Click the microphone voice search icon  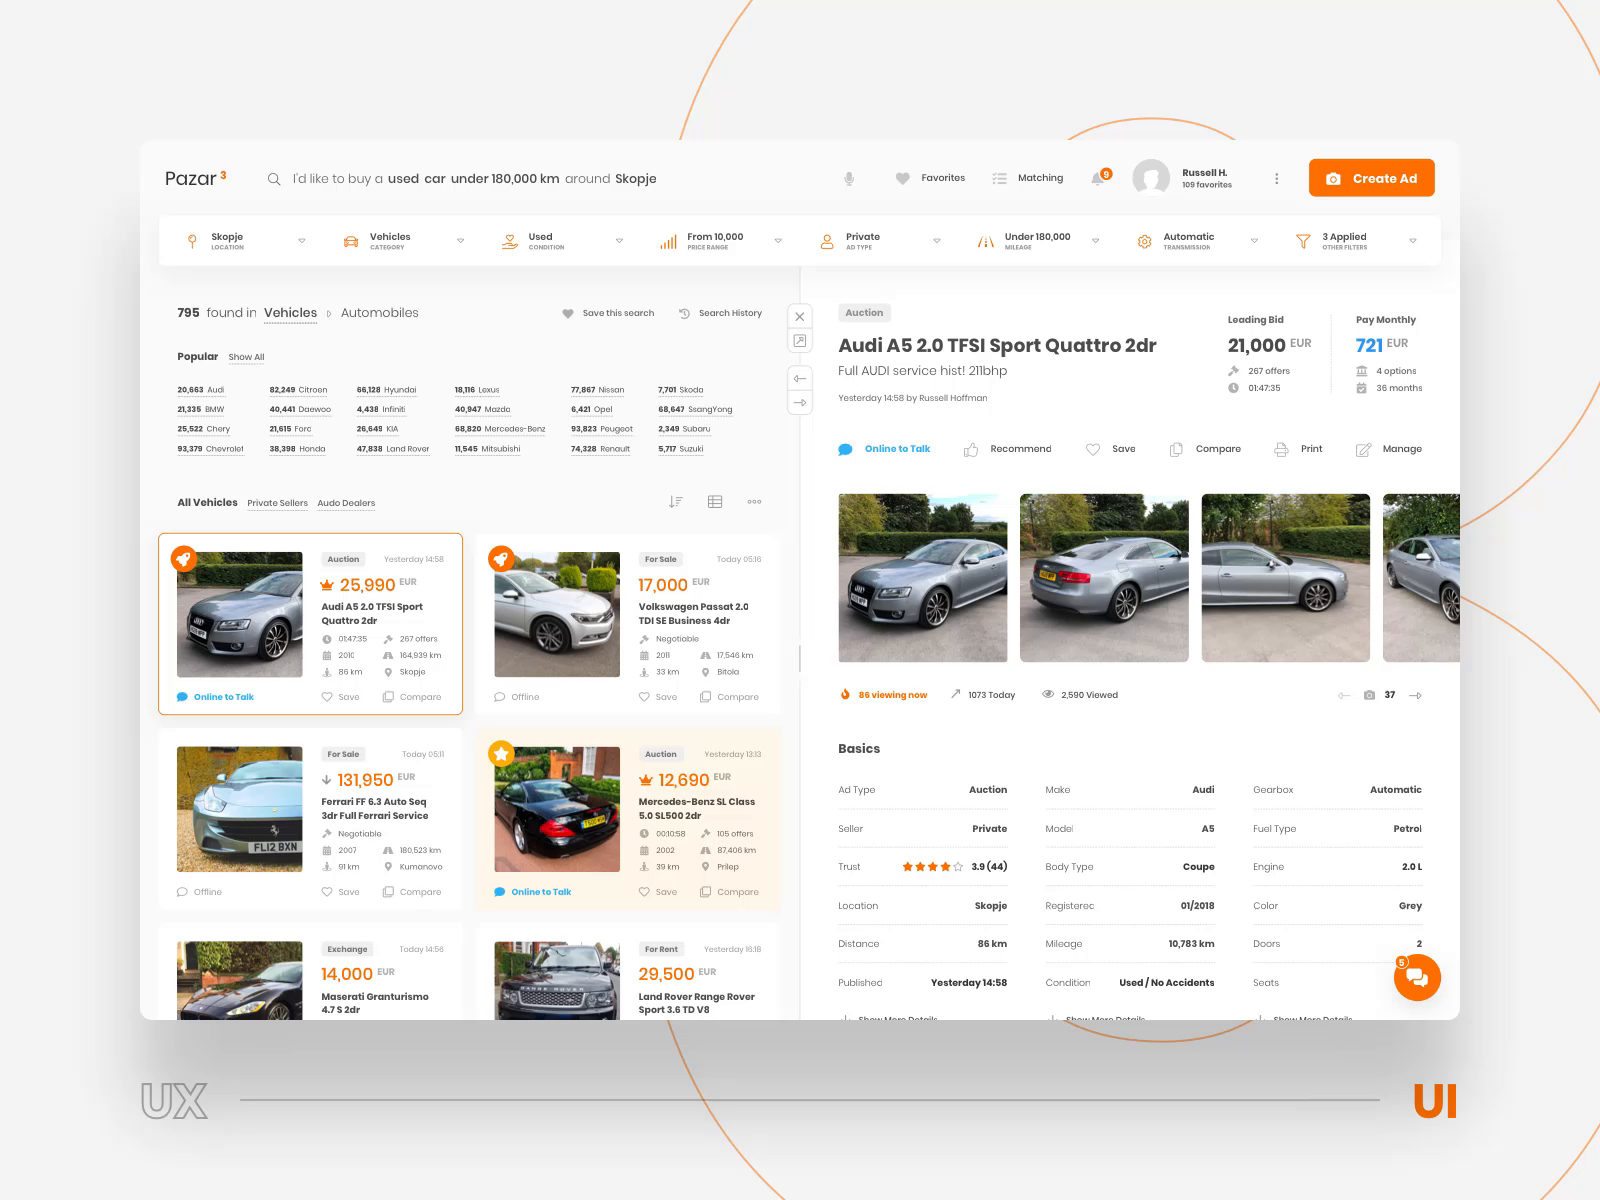click(x=849, y=178)
